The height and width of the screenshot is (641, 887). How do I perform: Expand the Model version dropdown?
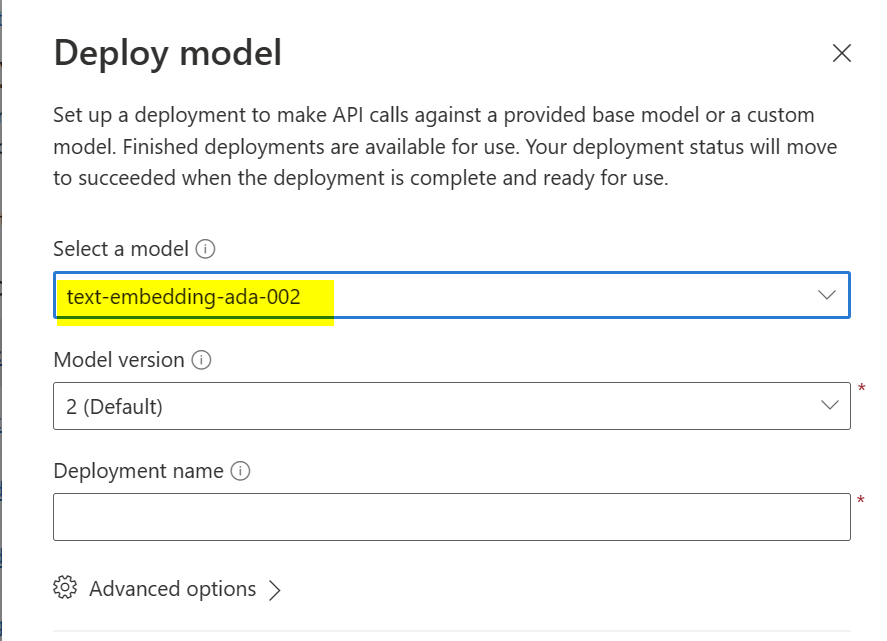pos(452,406)
